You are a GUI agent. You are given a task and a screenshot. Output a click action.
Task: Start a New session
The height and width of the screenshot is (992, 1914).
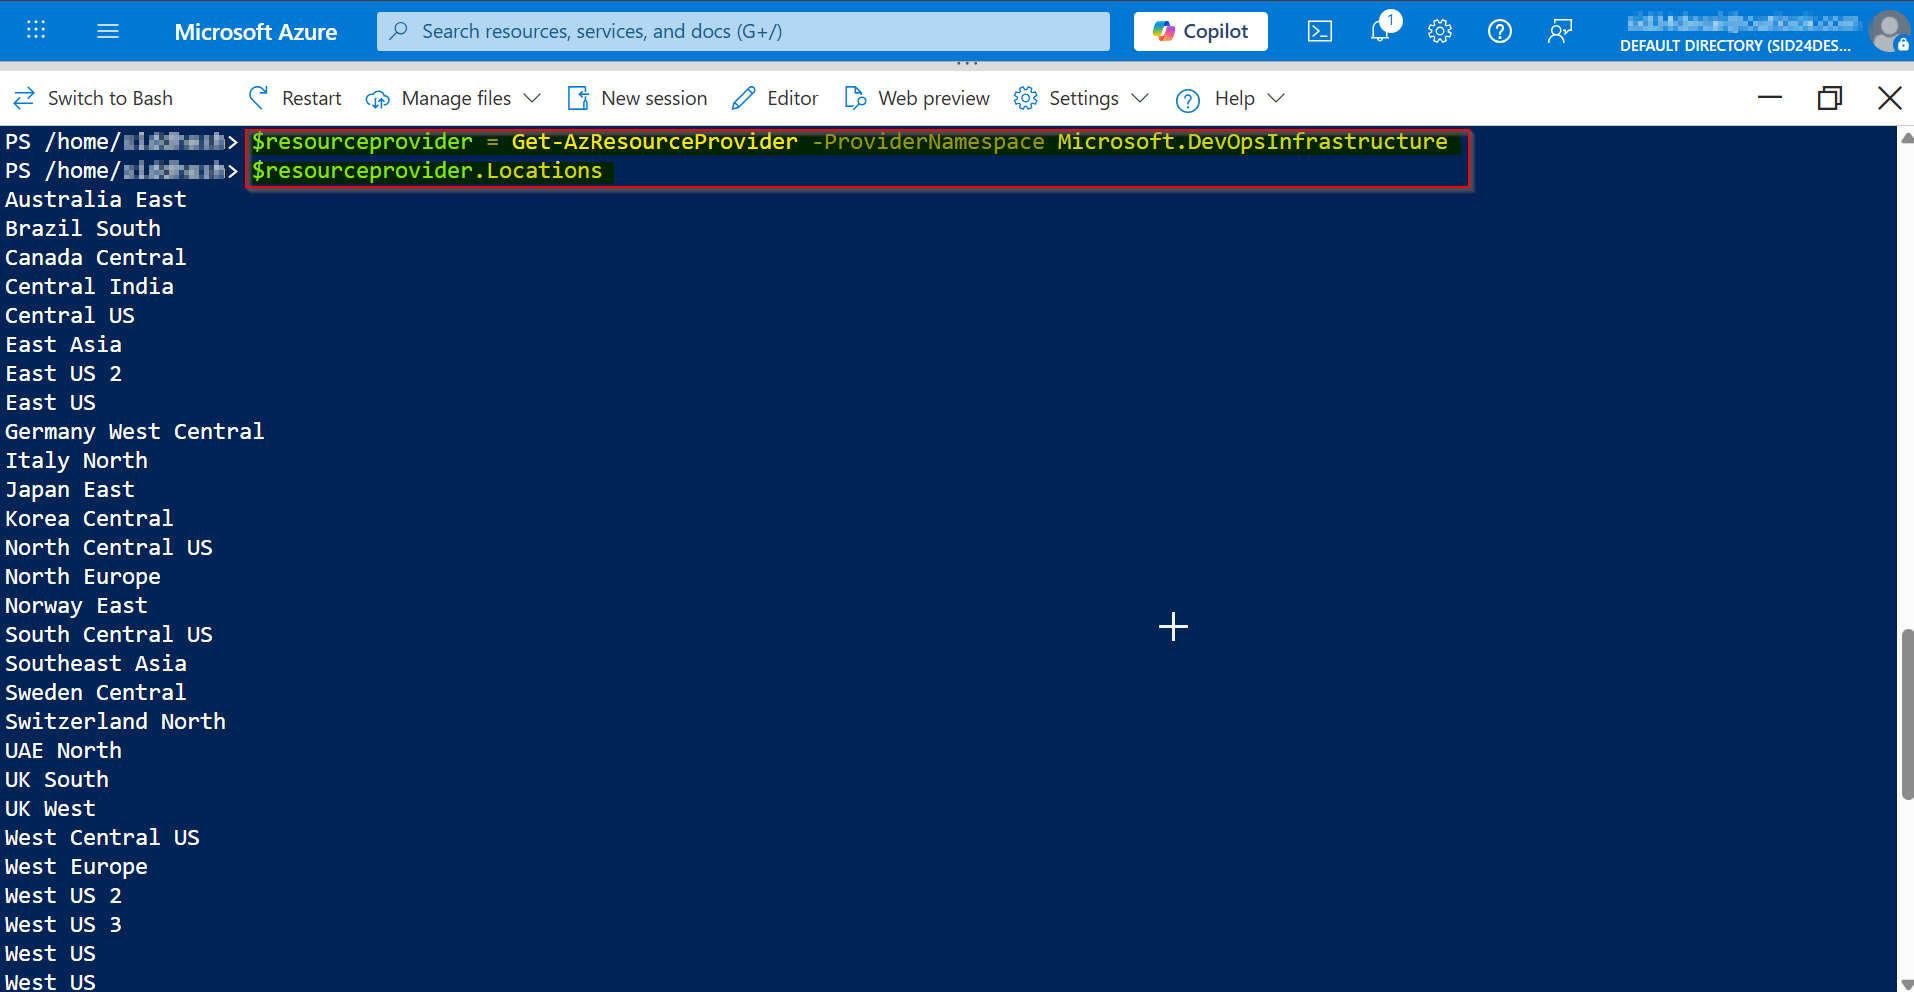637,98
